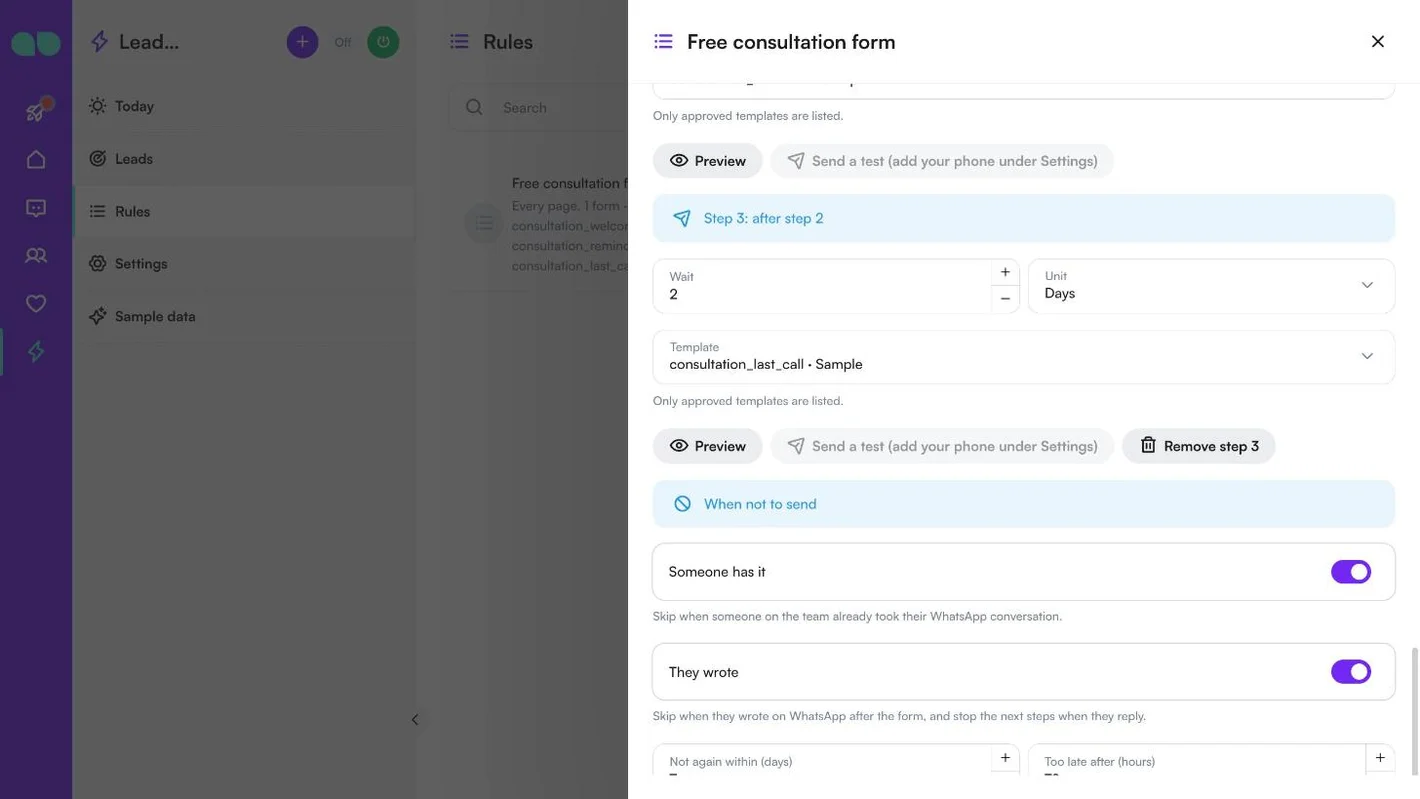The image size is (1420, 799).
Task: Expand the Unit Days dropdown
Action: (1211, 286)
